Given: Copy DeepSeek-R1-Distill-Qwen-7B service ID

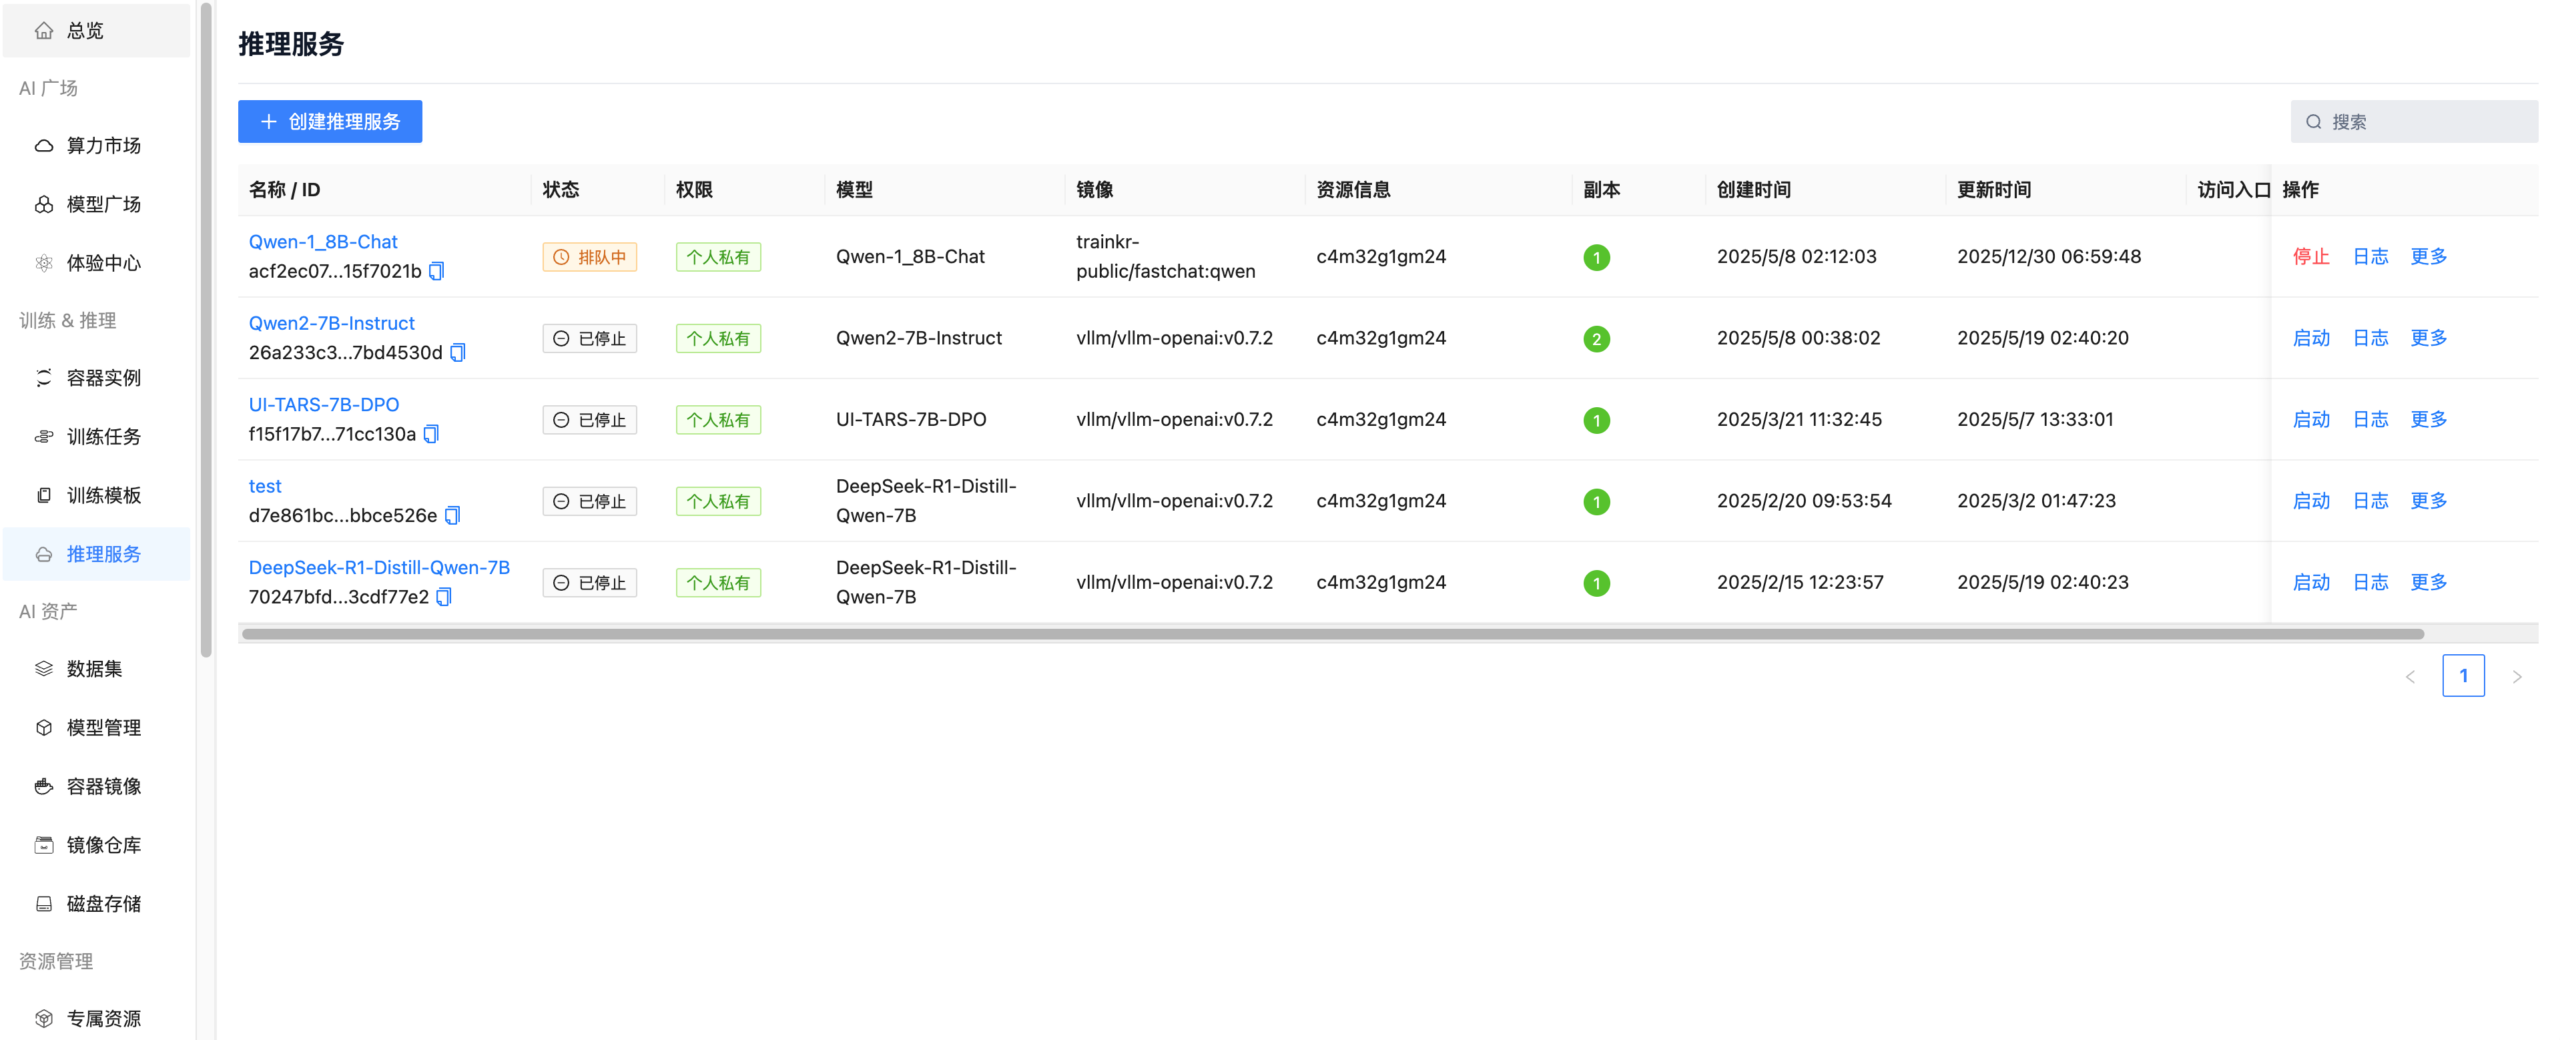Looking at the screenshot, I should coord(444,597).
